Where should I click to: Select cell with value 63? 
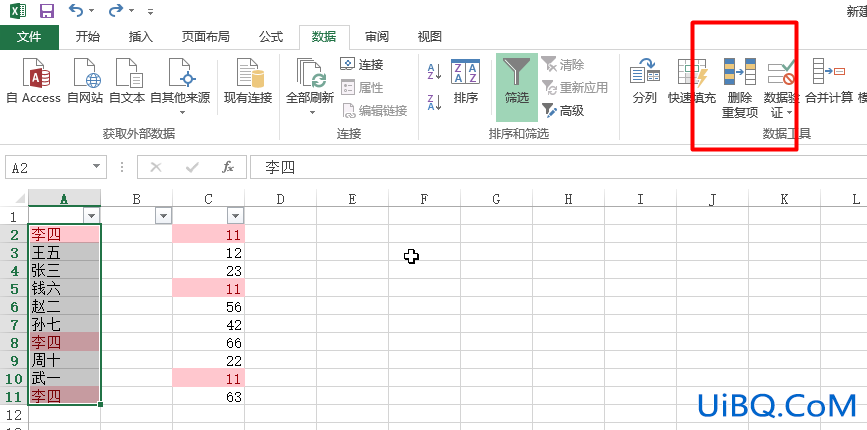coord(208,396)
